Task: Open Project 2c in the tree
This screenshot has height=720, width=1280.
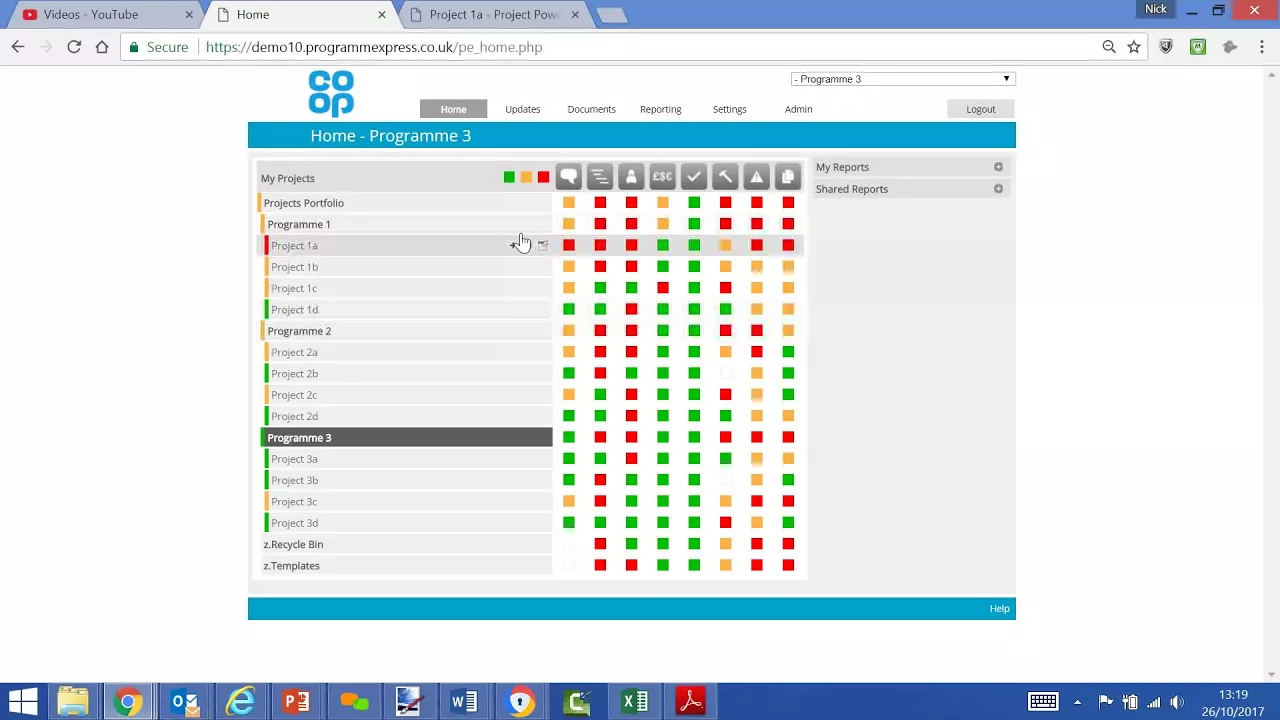Action: (294, 395)
